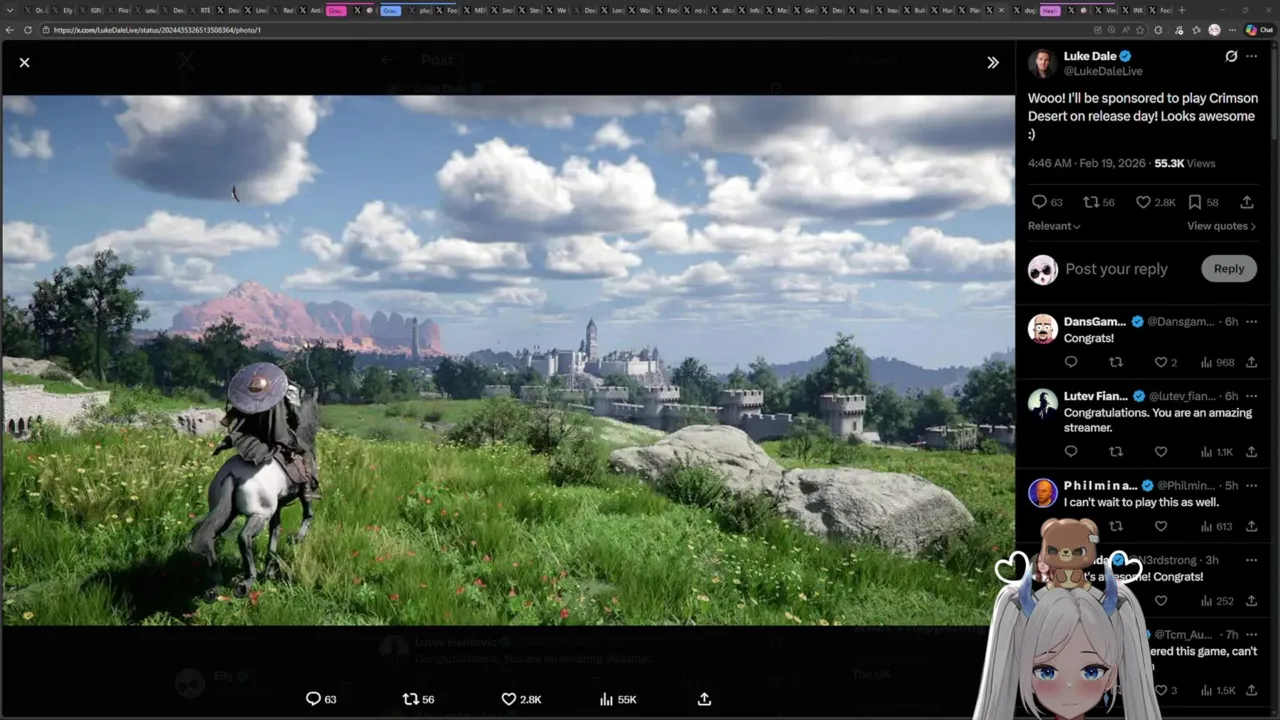Switch to the blue highlighted Grok tab
The width and height of the screenshot is (1280, 720).
point(390,10)
